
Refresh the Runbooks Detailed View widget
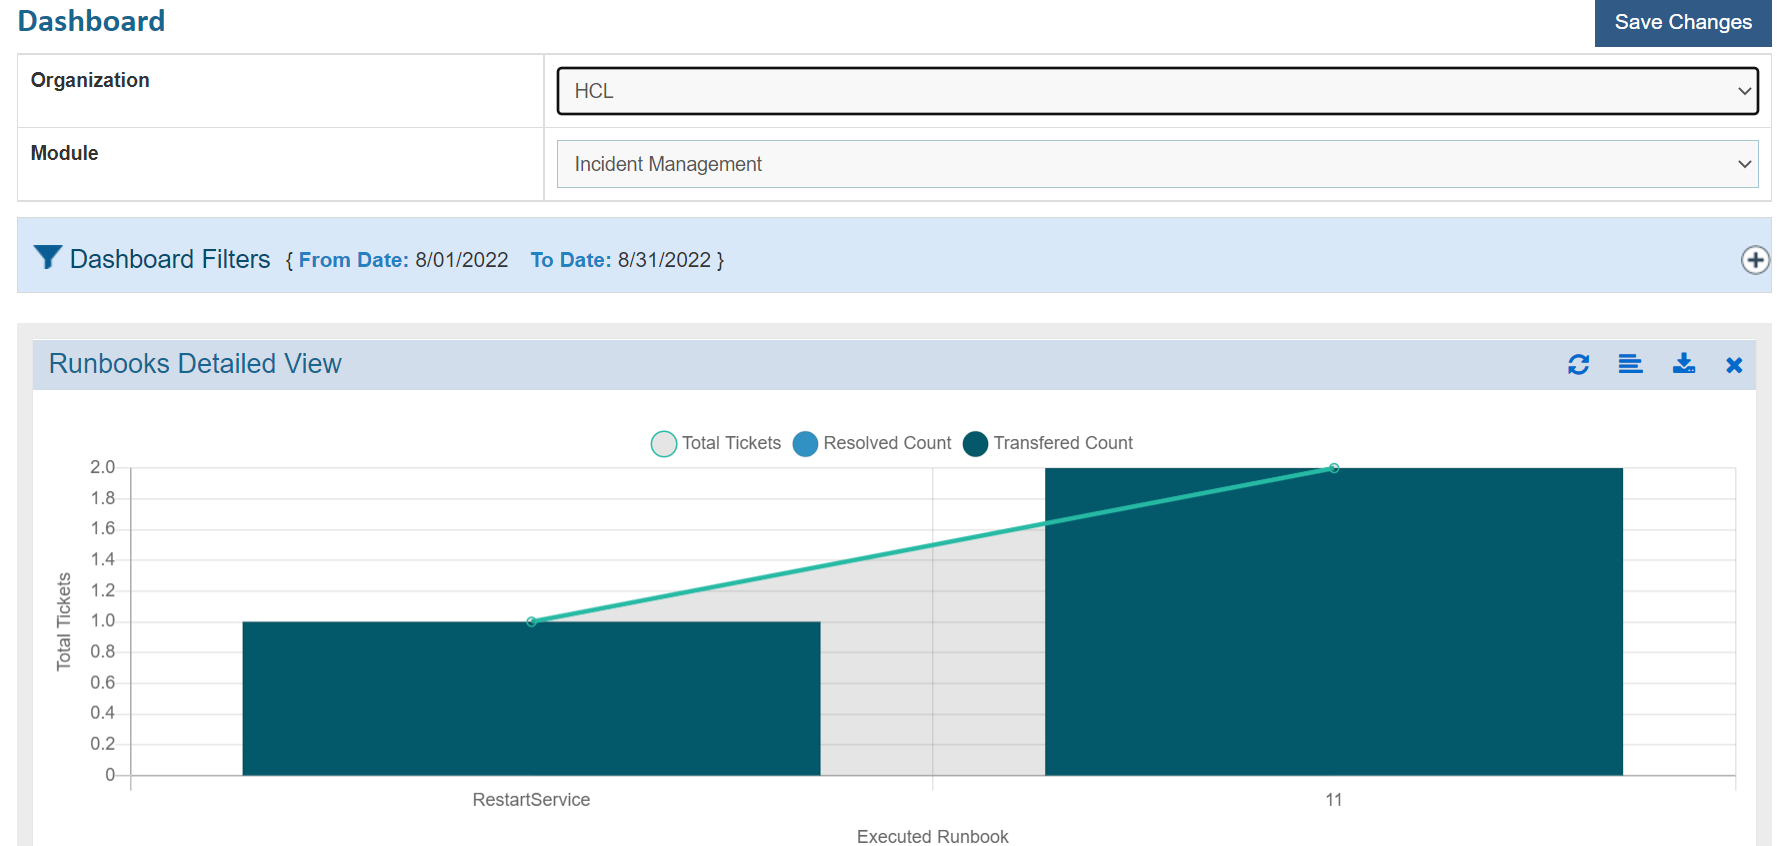pos(1578,365)
